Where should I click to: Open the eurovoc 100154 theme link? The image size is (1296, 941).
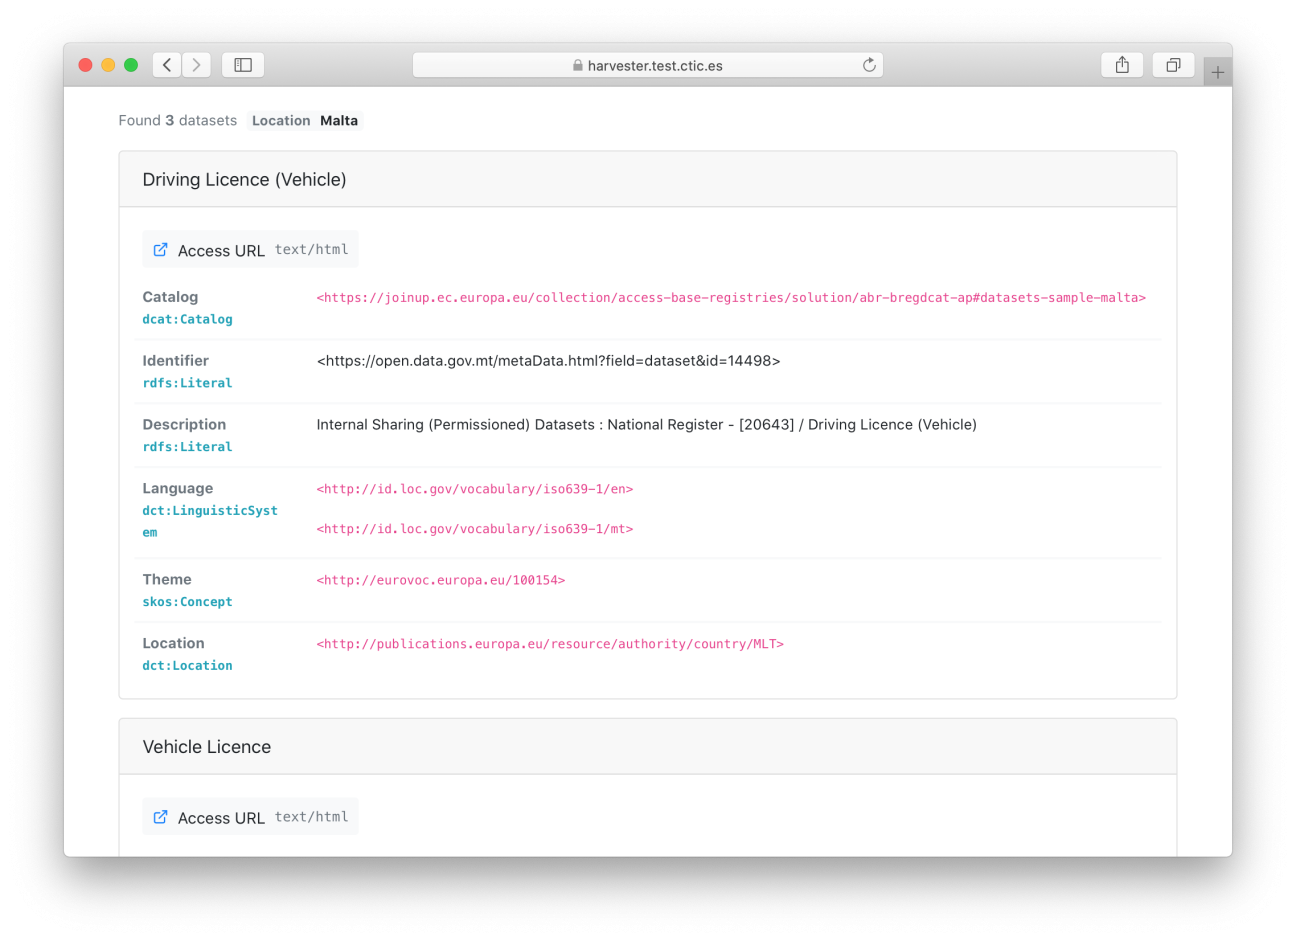[441, 580]
